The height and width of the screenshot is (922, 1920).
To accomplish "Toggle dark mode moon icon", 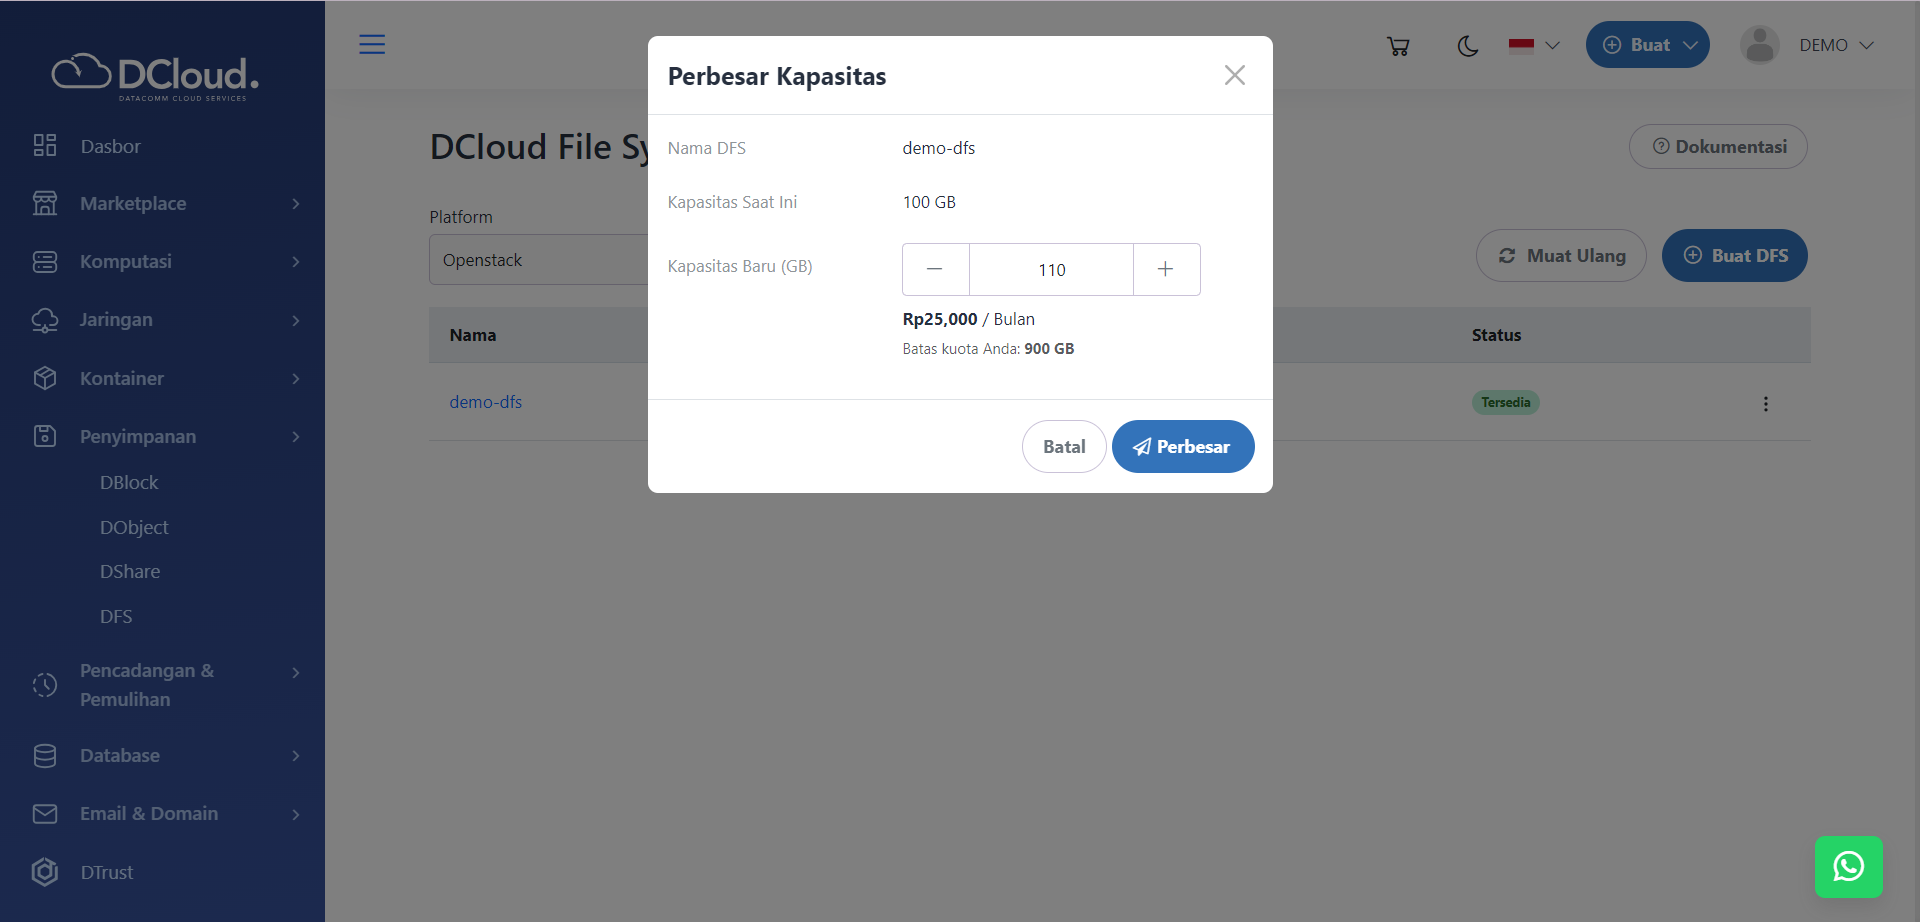I will coord(1467,46).
